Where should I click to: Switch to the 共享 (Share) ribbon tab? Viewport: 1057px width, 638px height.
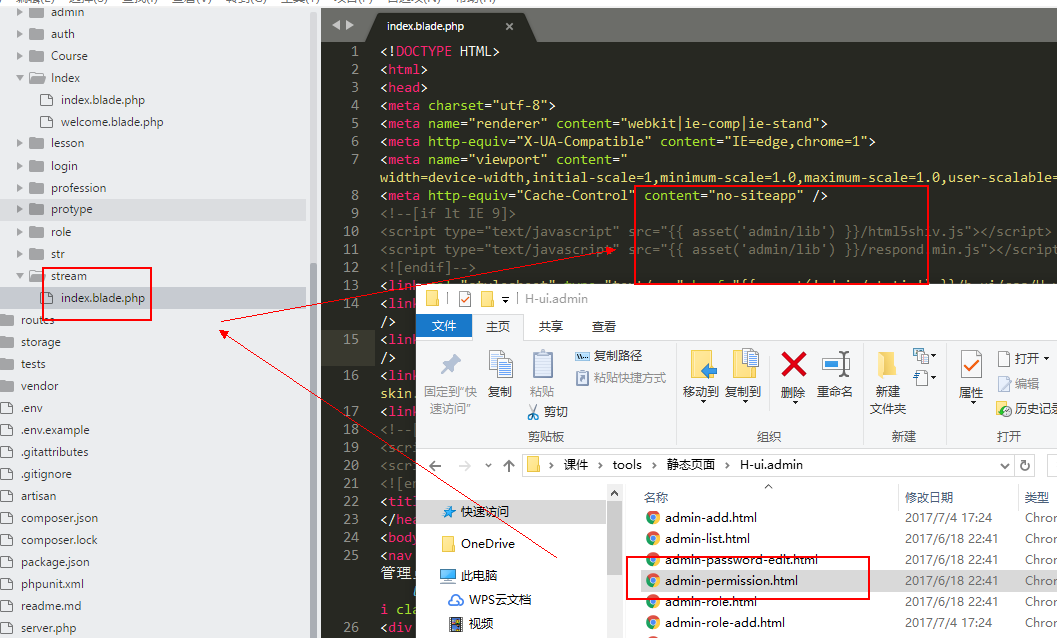pyautogui.click(x=550, y=326)
